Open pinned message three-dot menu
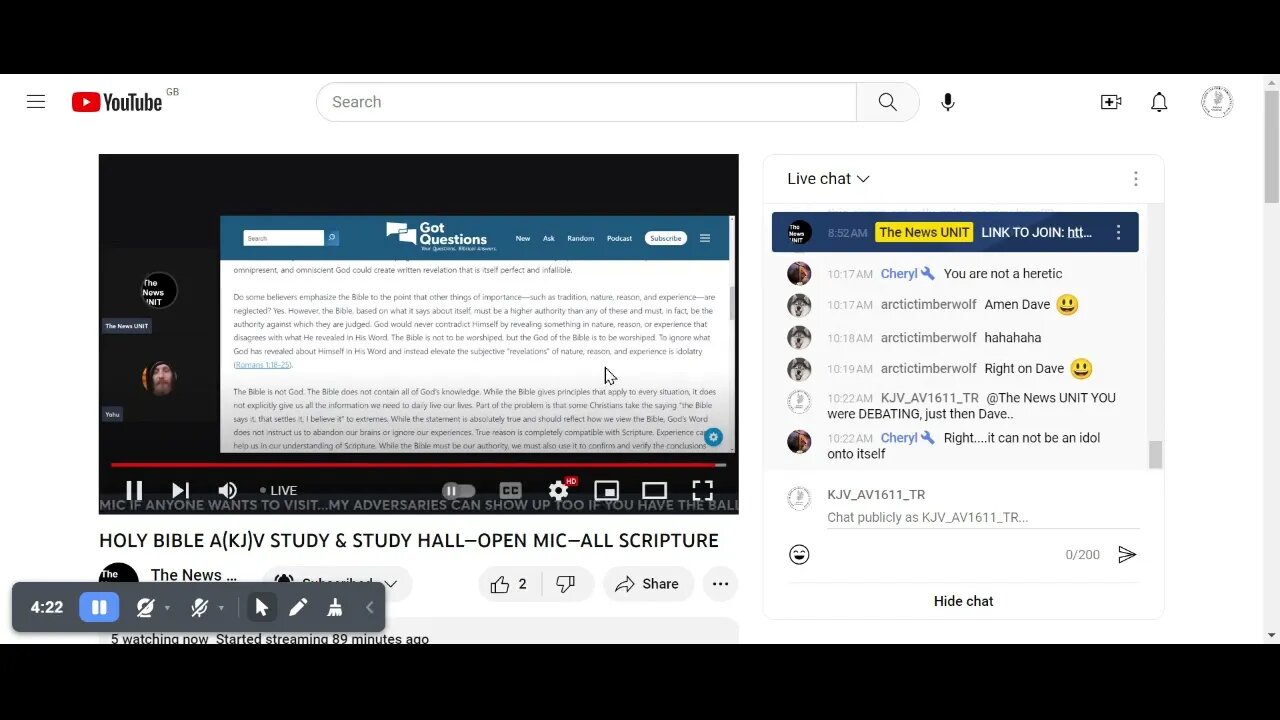 pyautogui.click(x=1118, y=232)
